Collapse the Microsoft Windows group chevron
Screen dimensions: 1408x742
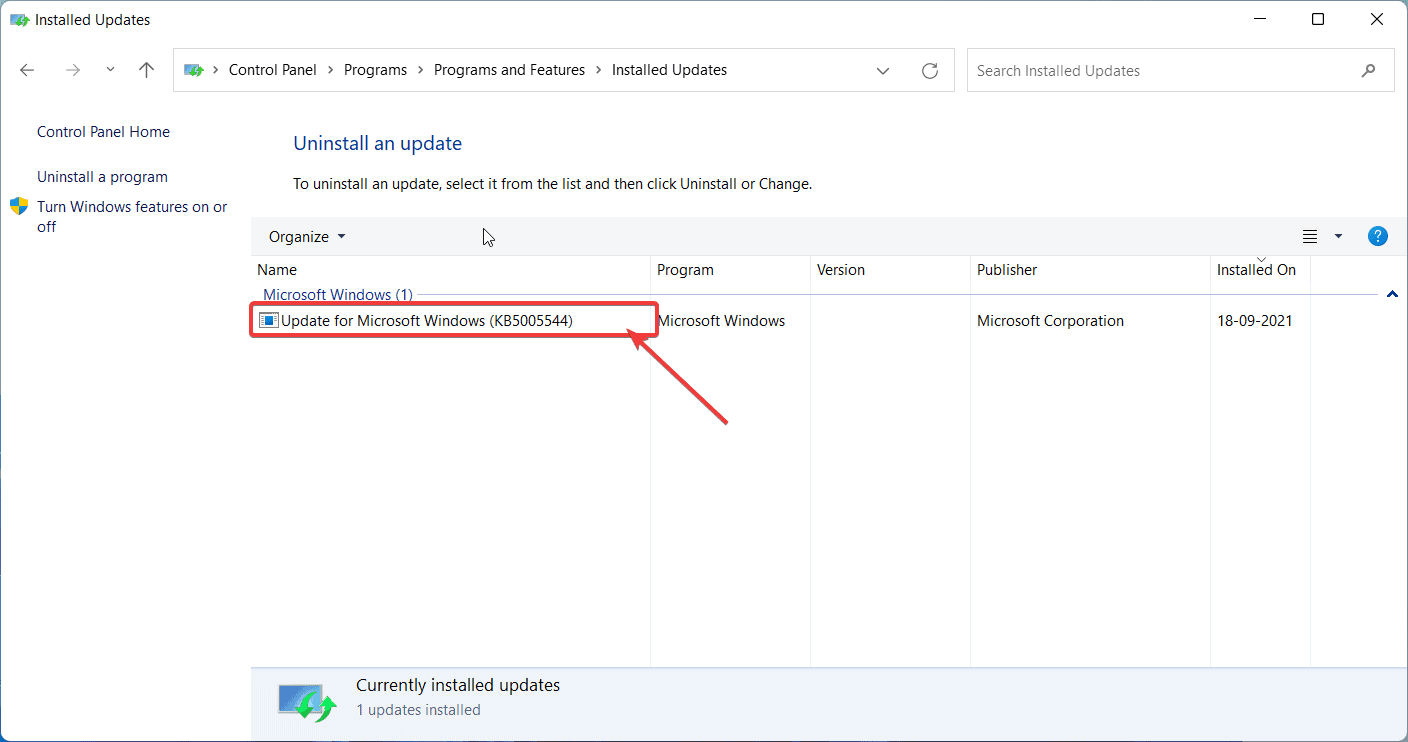pos(1392,294)
